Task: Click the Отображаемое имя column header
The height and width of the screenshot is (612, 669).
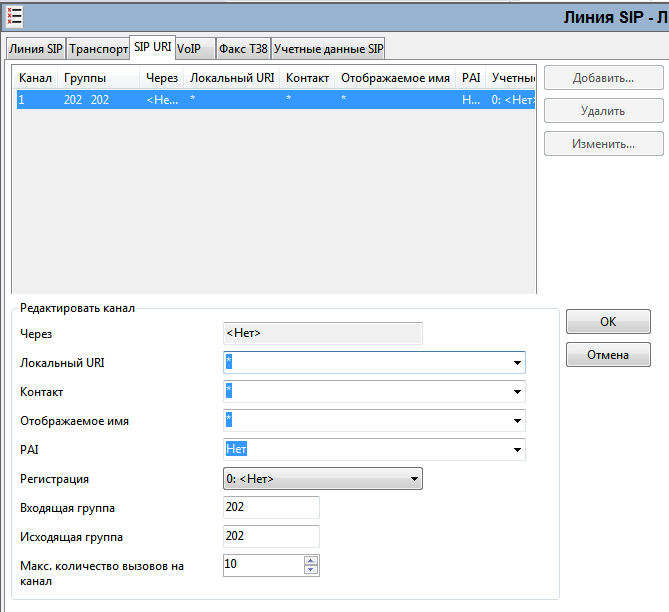Action: 395,78
